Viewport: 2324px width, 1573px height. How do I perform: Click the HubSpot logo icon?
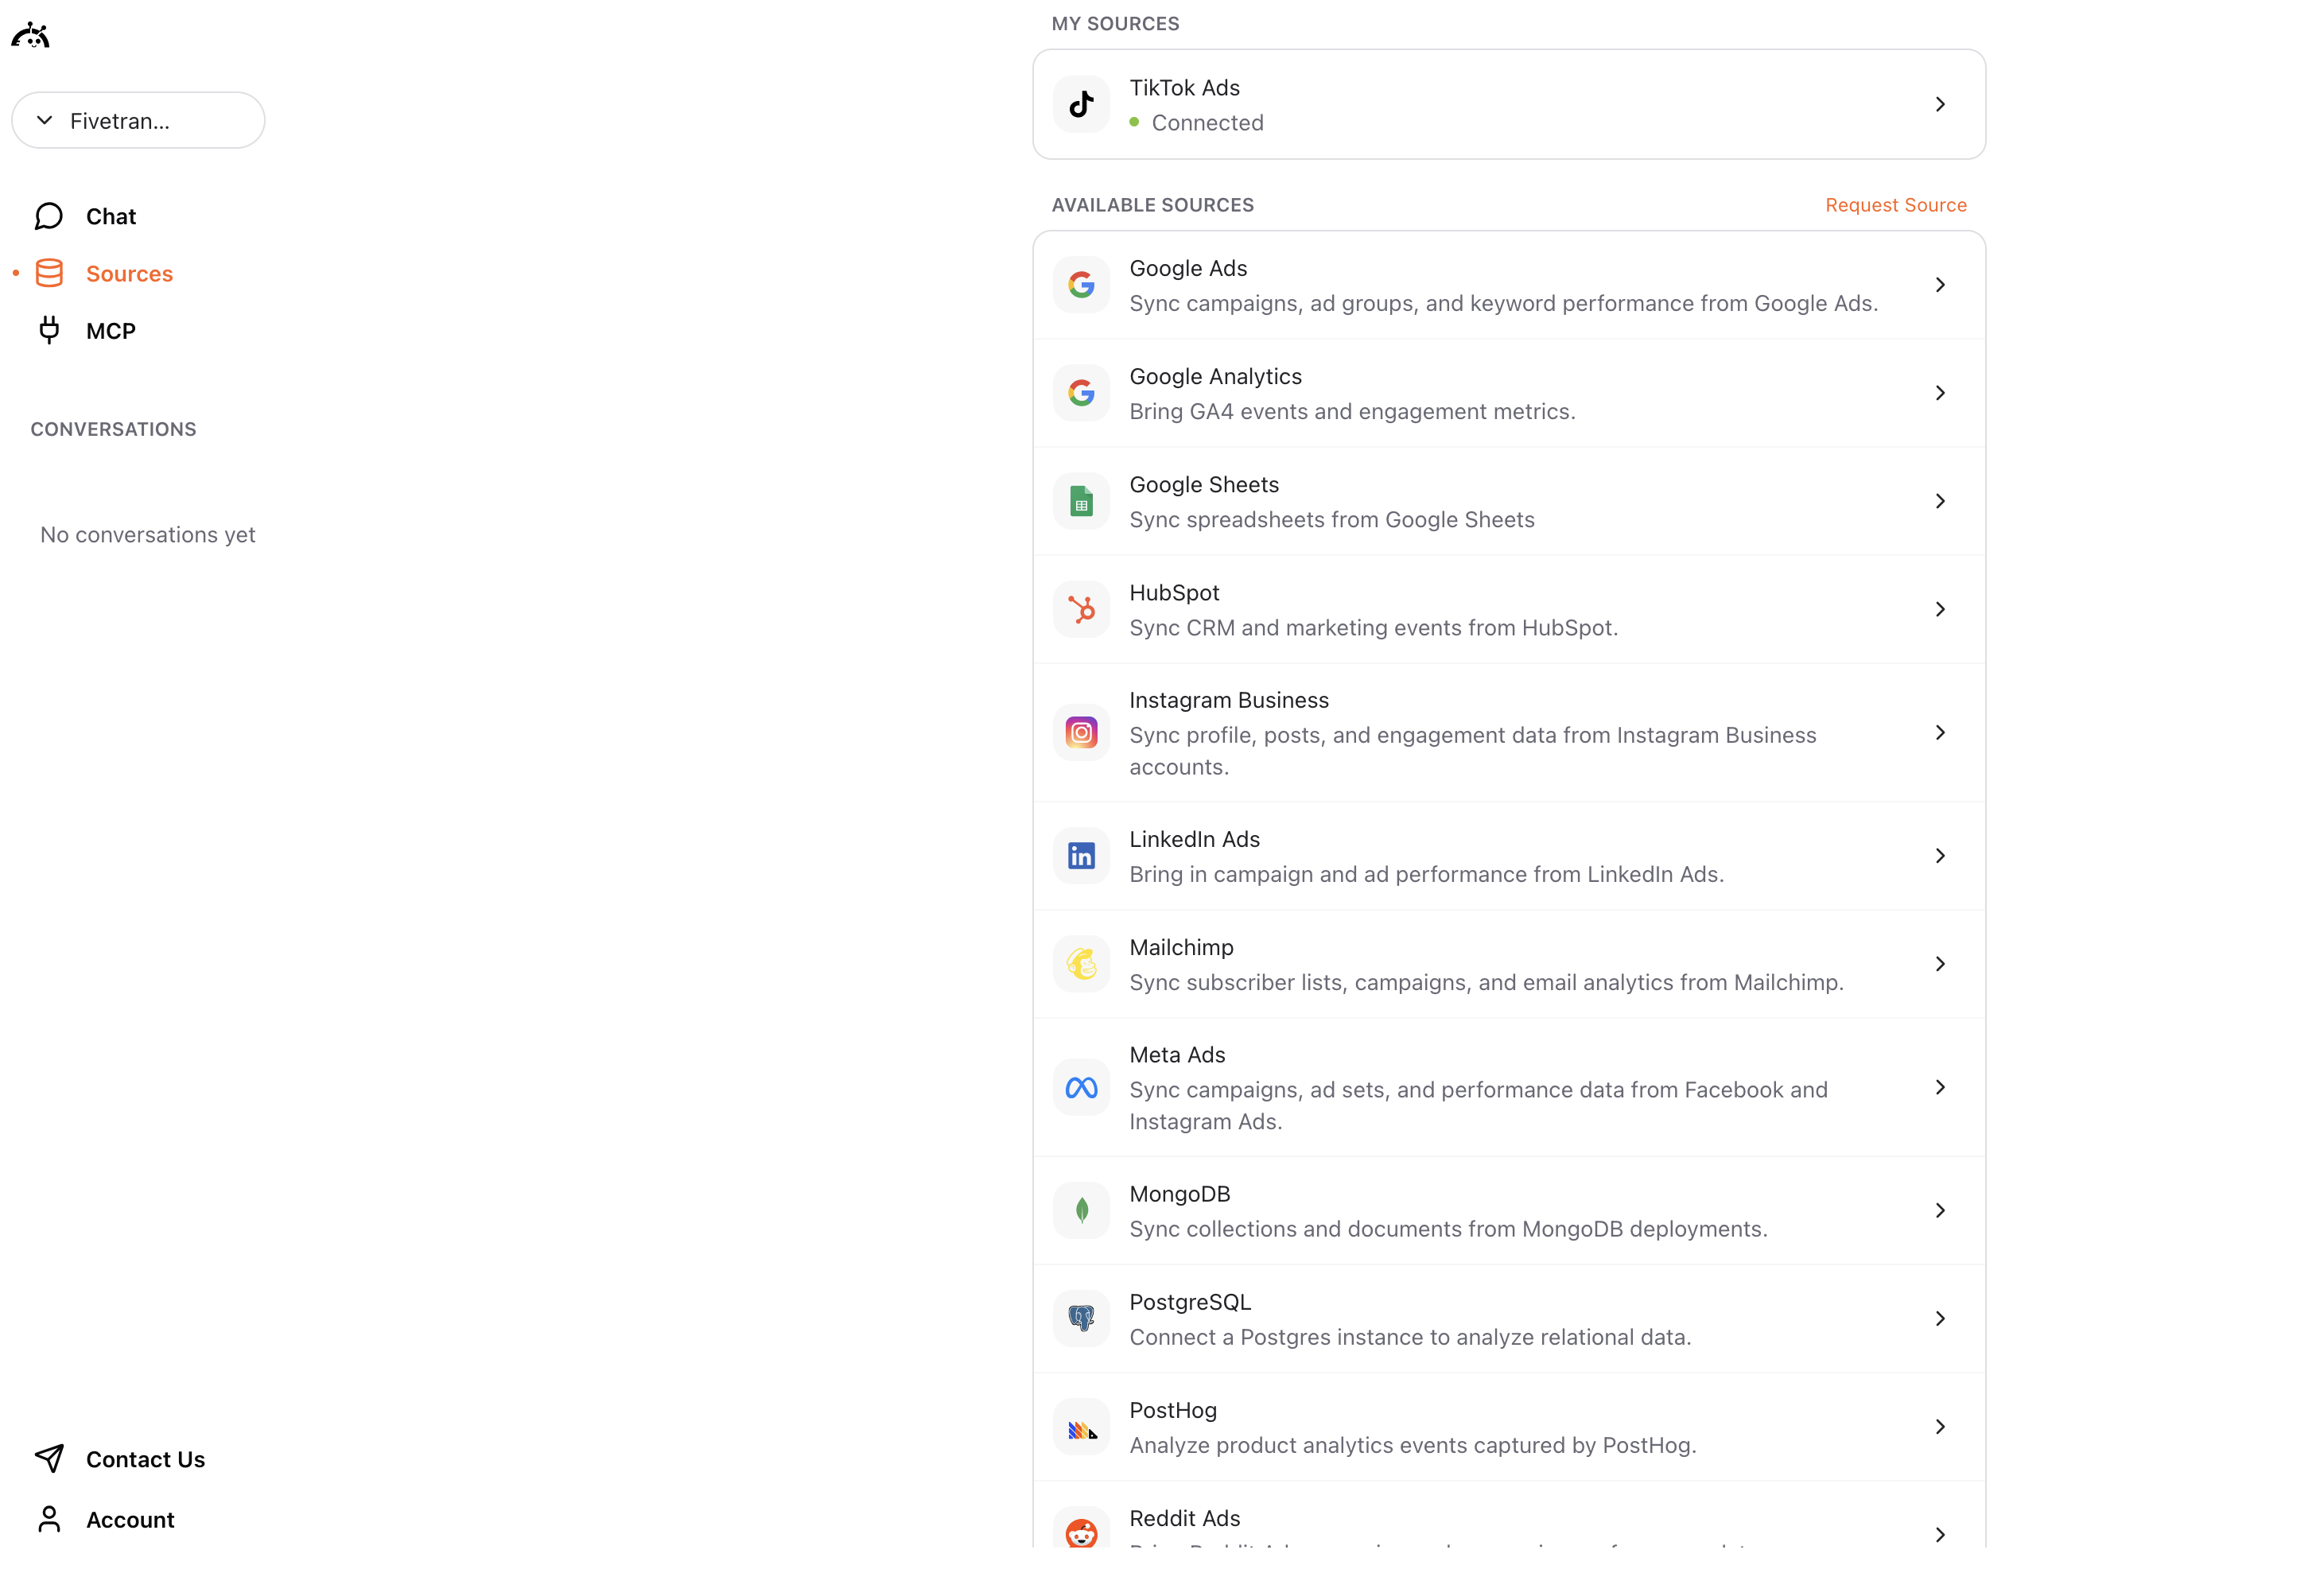click(x=1081, y=609)
